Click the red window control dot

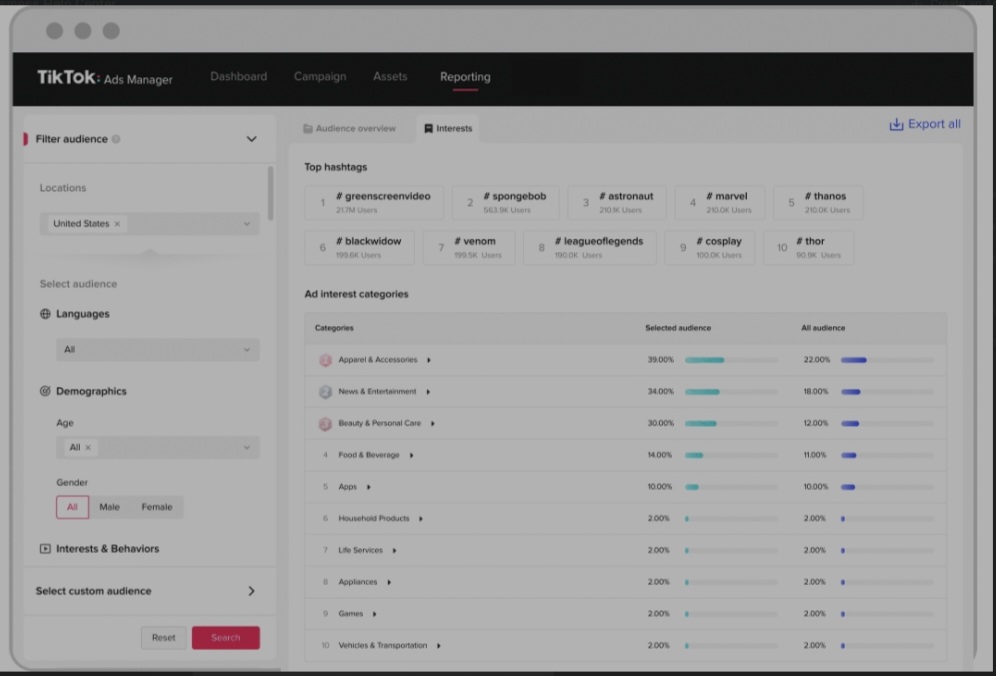[55, 30]
